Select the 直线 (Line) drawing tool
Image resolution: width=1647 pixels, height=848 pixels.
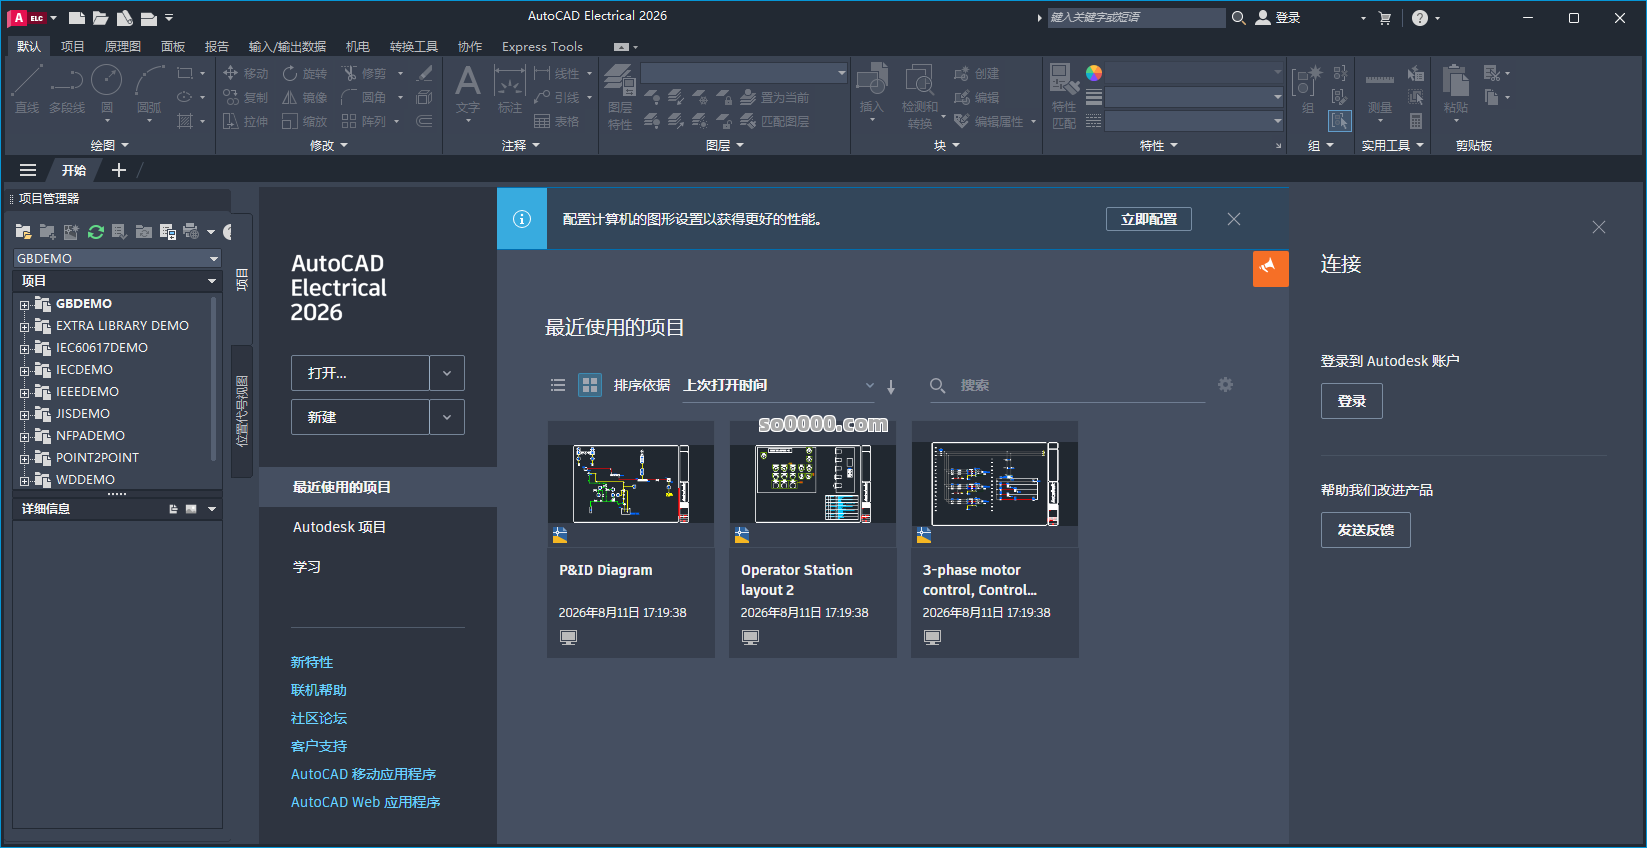click(27, 89)
